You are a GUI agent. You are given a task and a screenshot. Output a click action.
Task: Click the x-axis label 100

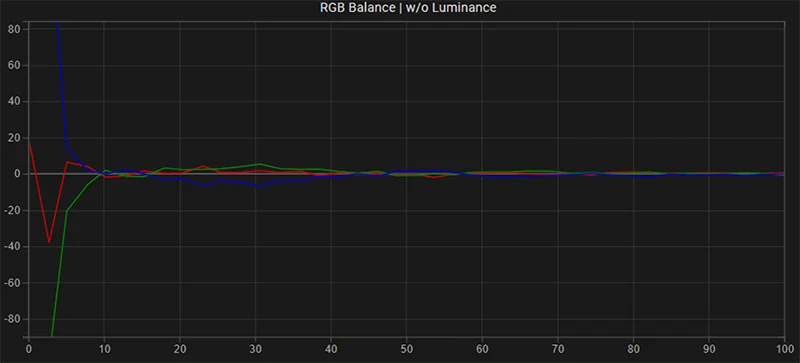click(x=784, y=349)
